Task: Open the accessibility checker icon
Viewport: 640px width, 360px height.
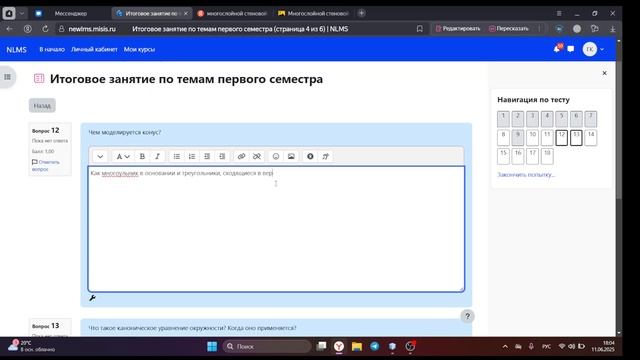Action: coord(310,156)
